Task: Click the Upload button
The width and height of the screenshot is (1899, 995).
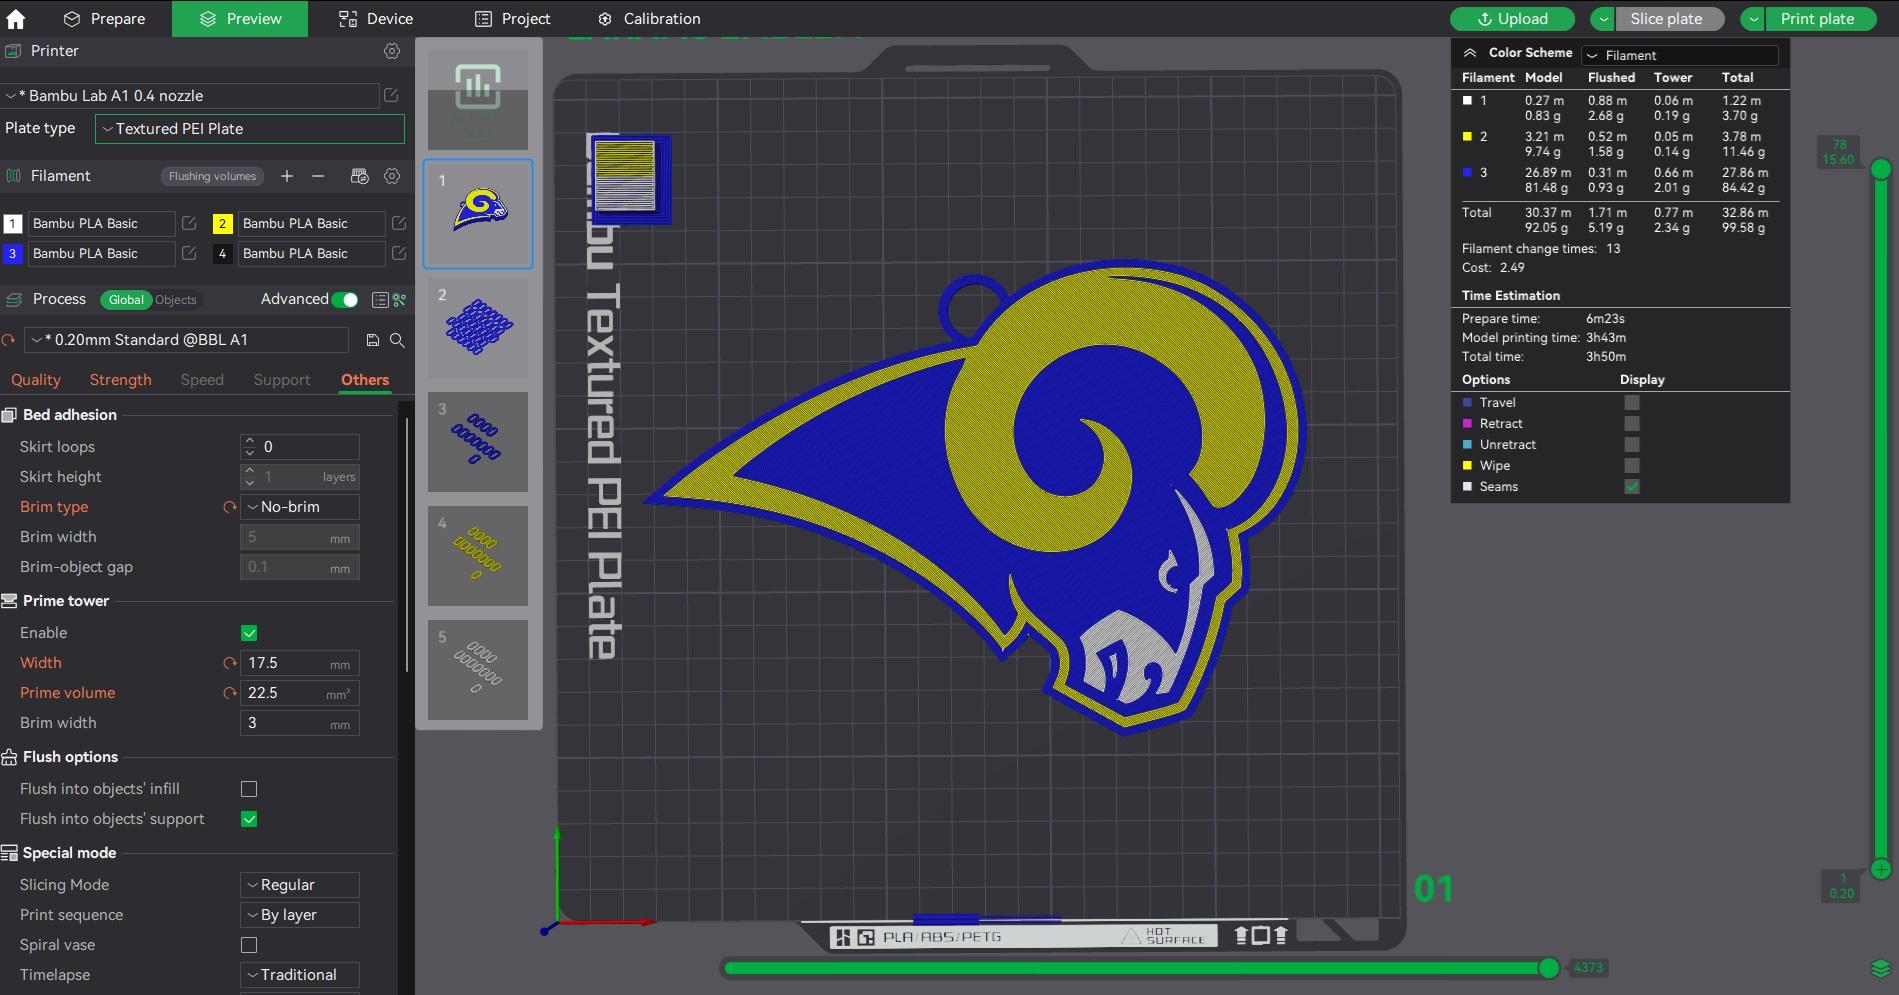Action: click(1513, 19)
